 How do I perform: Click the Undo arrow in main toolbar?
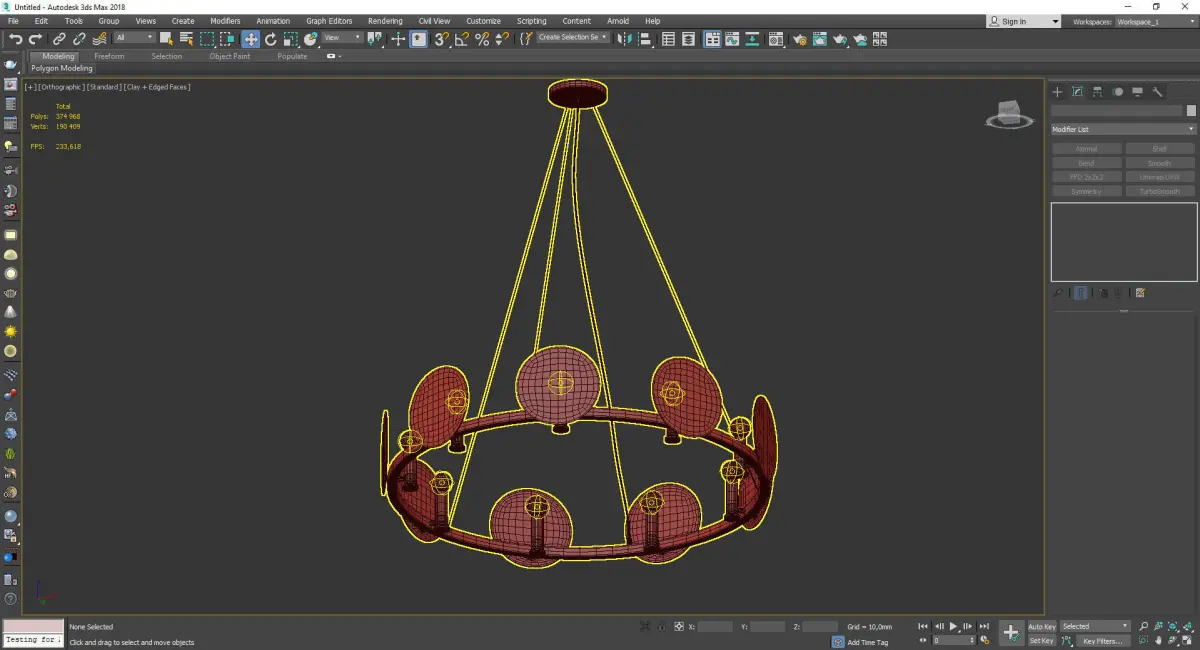15,39
